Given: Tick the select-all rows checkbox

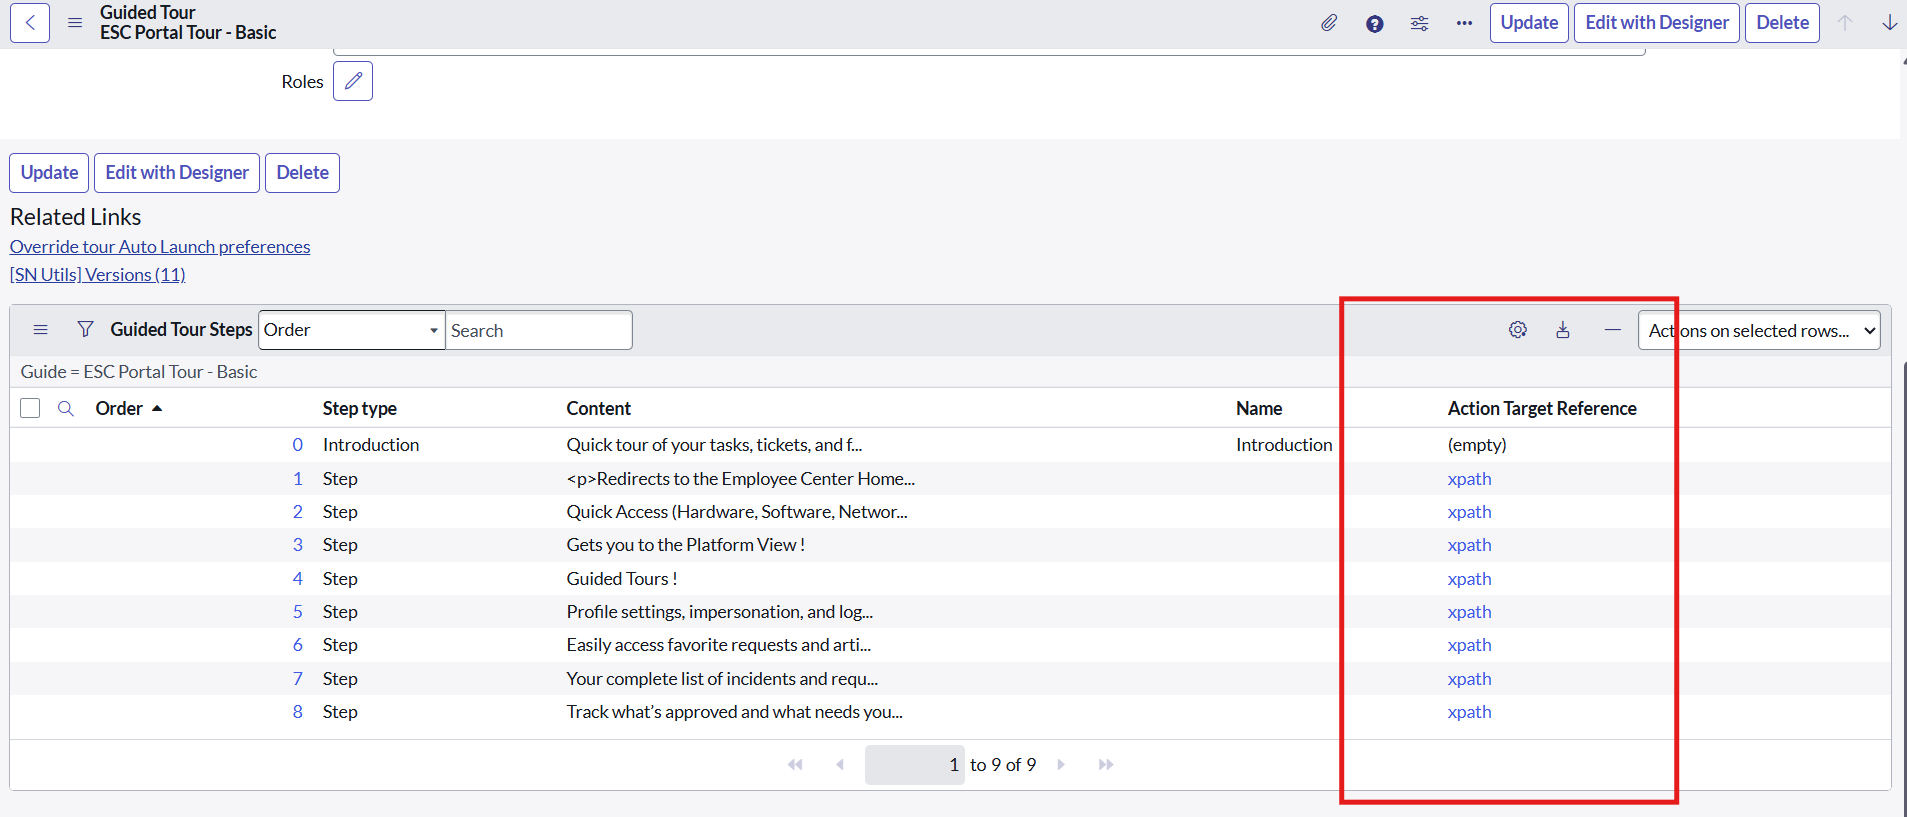Looking at the screenshot, I should coord(30,408).
